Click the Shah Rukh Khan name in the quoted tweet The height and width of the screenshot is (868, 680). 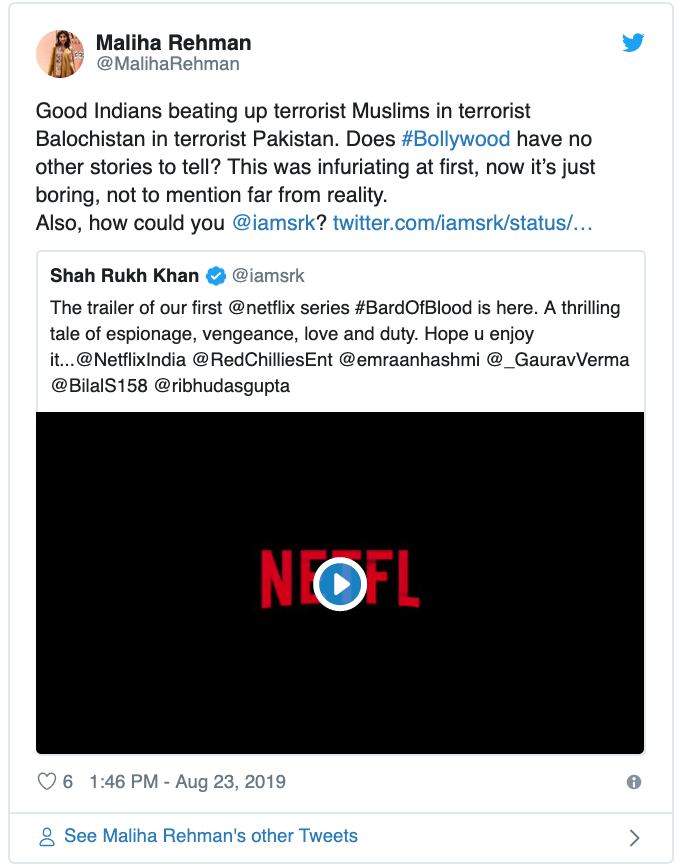pyautogui.click(x=125, y=276)
